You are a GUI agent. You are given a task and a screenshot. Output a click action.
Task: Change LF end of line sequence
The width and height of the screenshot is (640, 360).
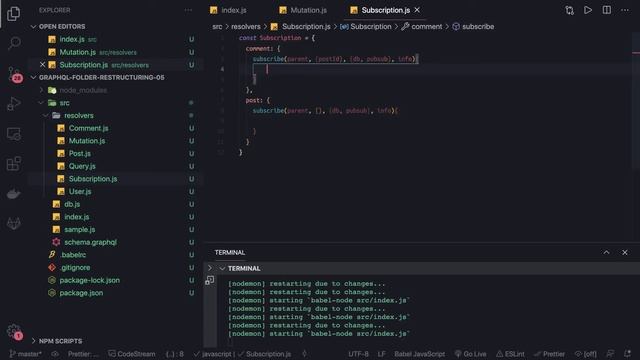(381, 354)
